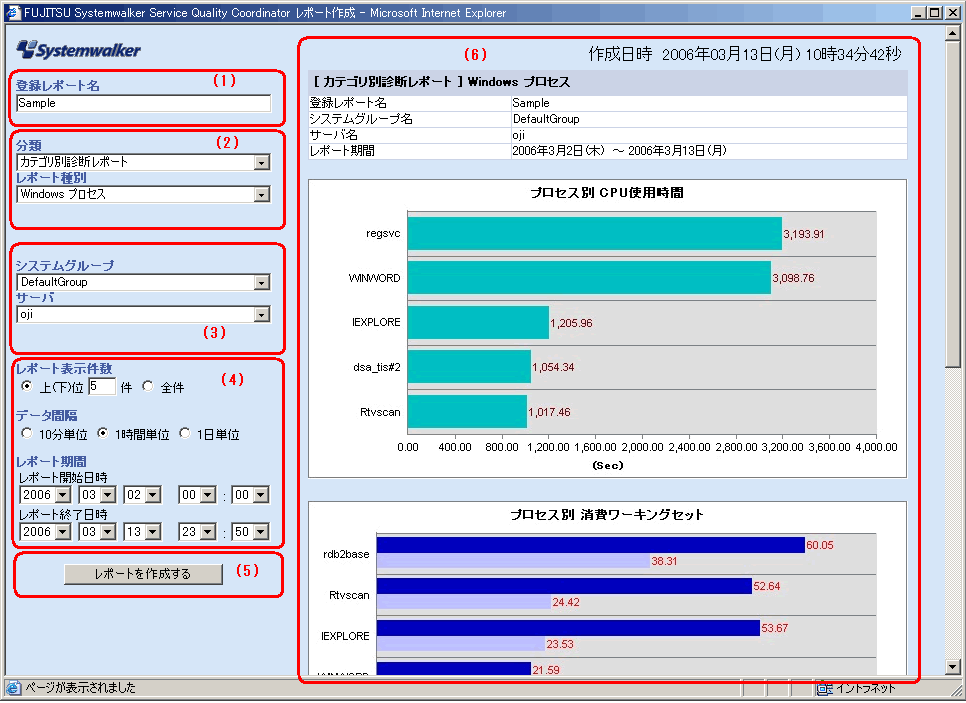The image size is (966, 703).
Task: Click the カテゴリ別診断レポート header row
Action: [607, 82]
